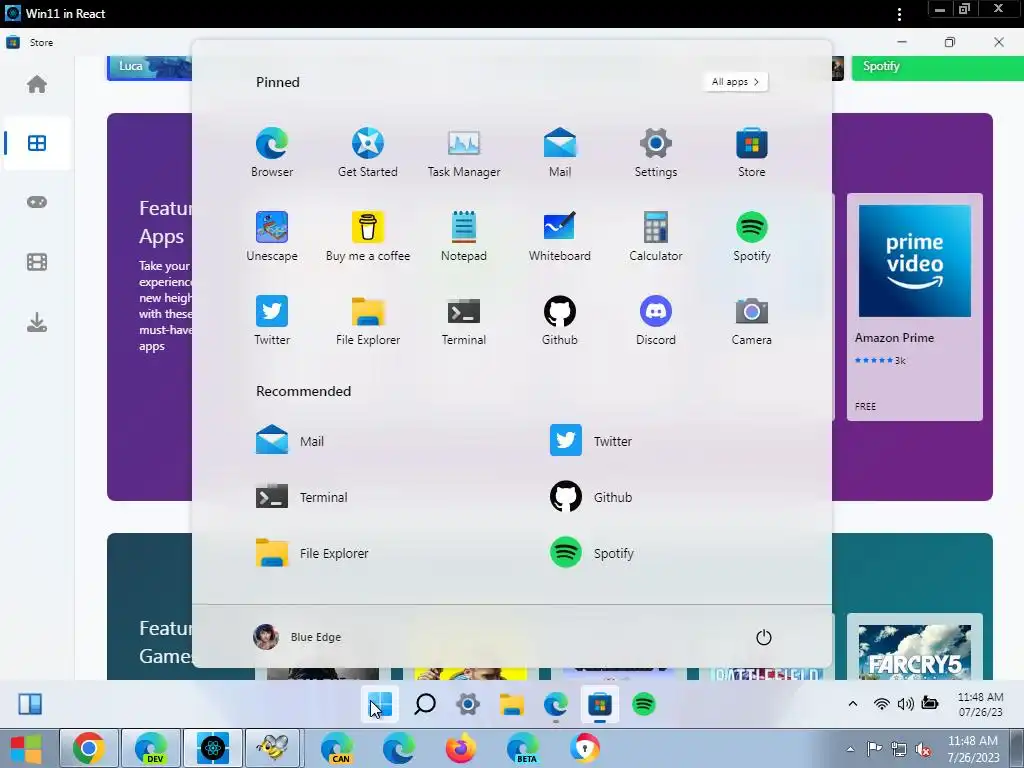Go to Store home tab
This screenshot has width=1024, height=768.
pos(37,84)
